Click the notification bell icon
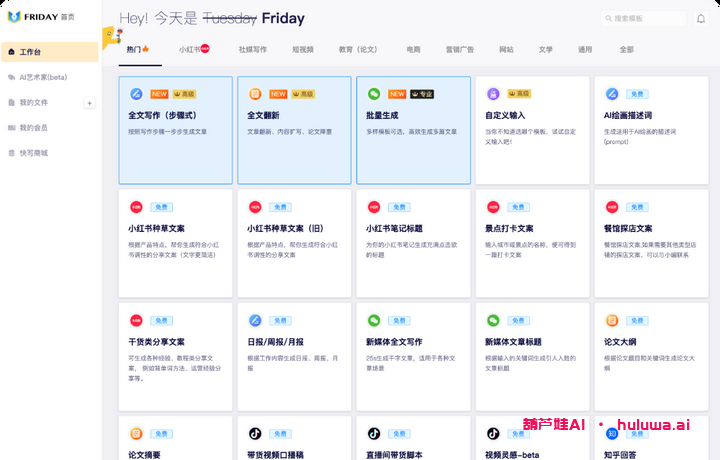This screenshot has height=460, width=720. [701, 19]
